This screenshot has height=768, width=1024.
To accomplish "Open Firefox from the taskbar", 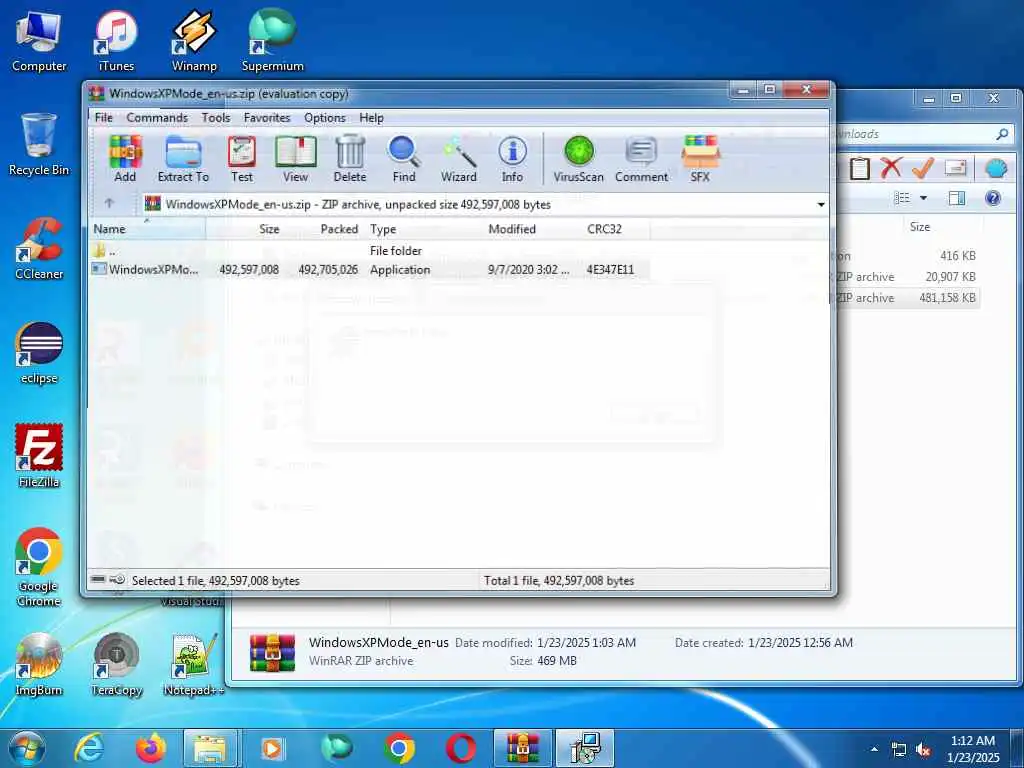I will pyautogui.click(x=150, y=748).
